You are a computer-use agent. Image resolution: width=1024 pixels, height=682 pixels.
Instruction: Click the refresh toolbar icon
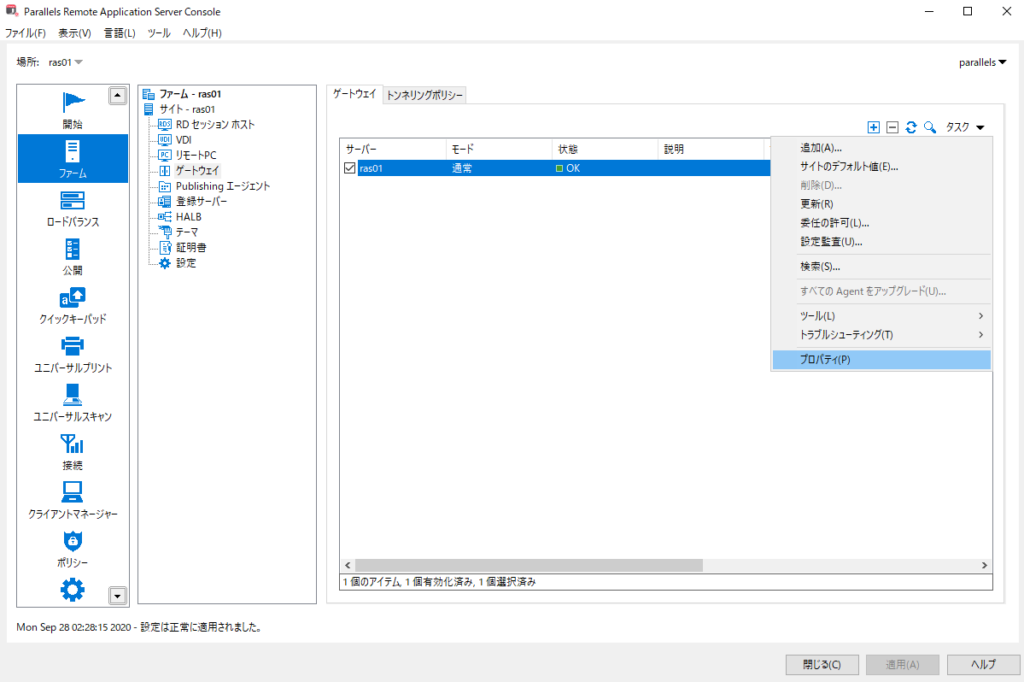tap(911, 127)
